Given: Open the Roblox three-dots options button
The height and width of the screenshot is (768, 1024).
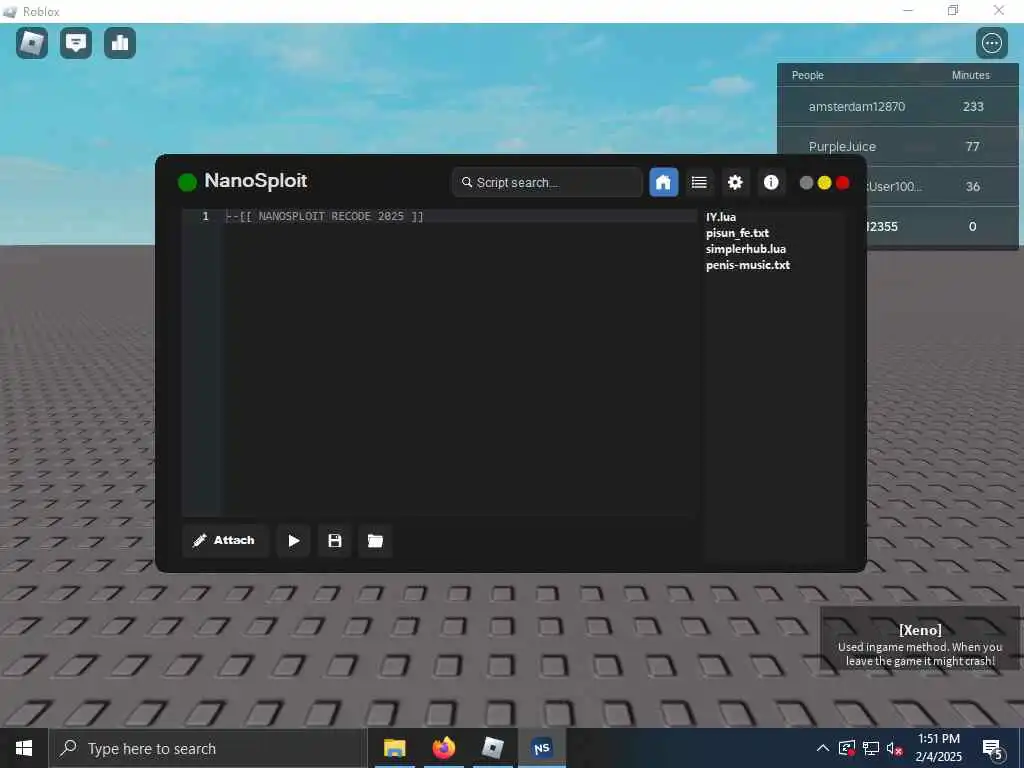Looking at the screenshot, I should tap(991, 43).
